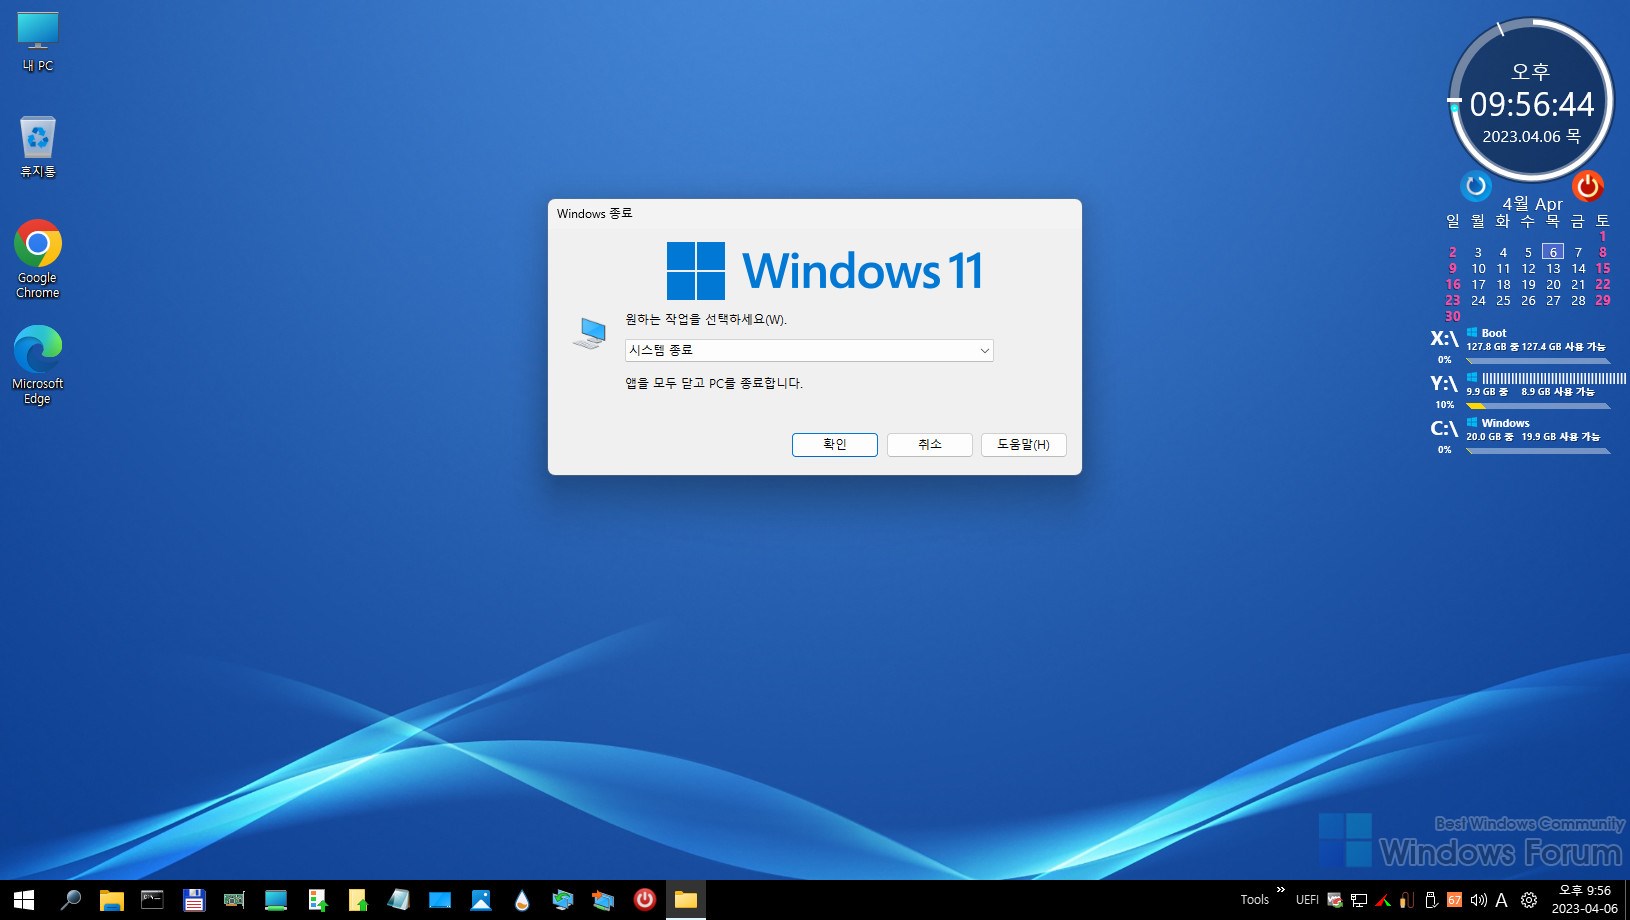The width and height of the screenshot is (1630, 920).
Task: Open the settings gear tray icon
Action: (1528, 900)
